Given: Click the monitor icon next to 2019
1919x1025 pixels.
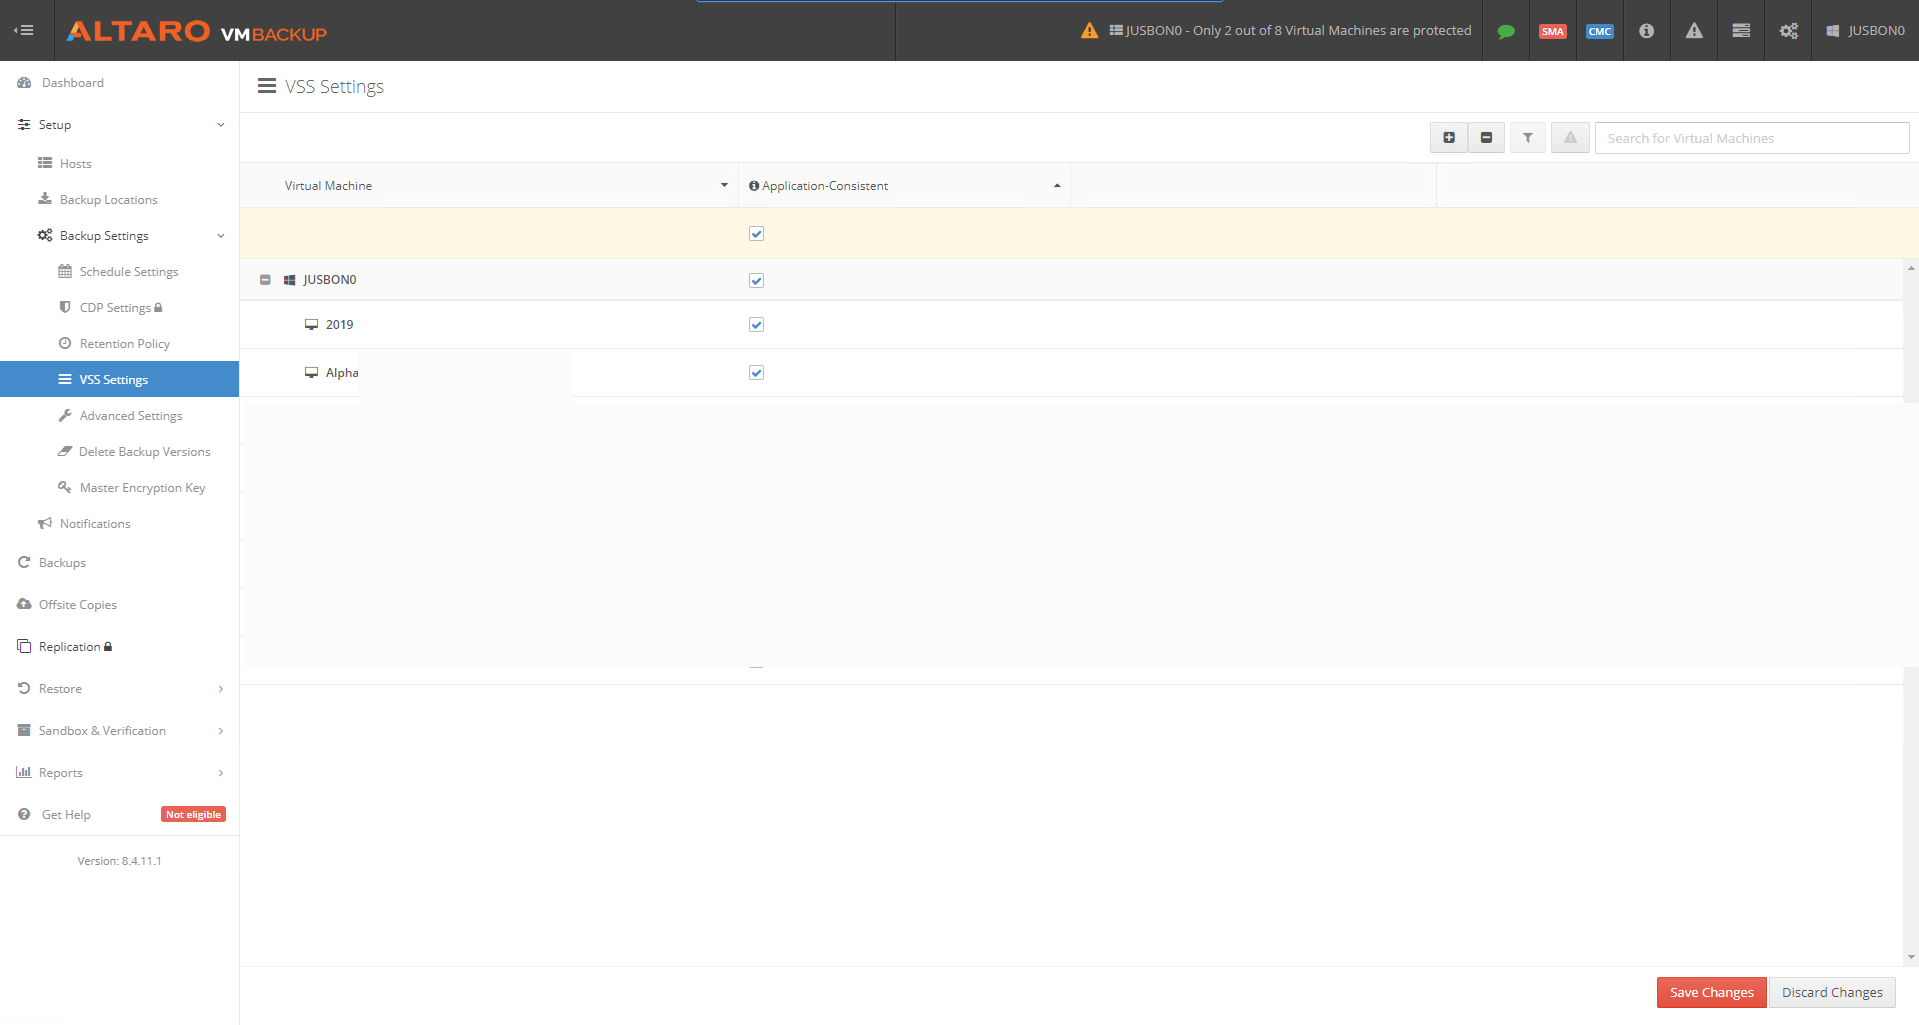Looking at the screenshot, I should point(312,325).
